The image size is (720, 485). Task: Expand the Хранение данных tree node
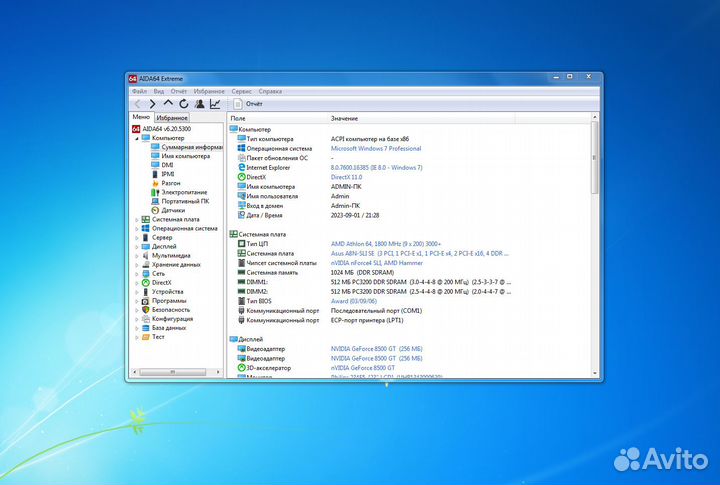tap(136, 264)
